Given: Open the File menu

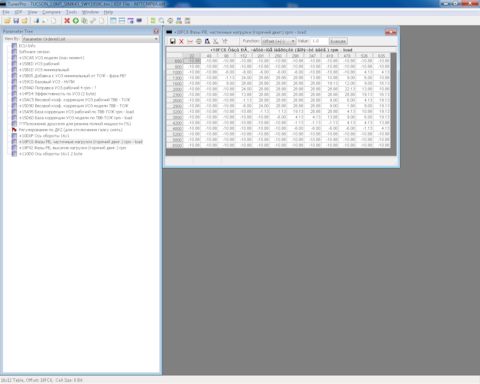Looking at the screenshot, I should [6, 12].
